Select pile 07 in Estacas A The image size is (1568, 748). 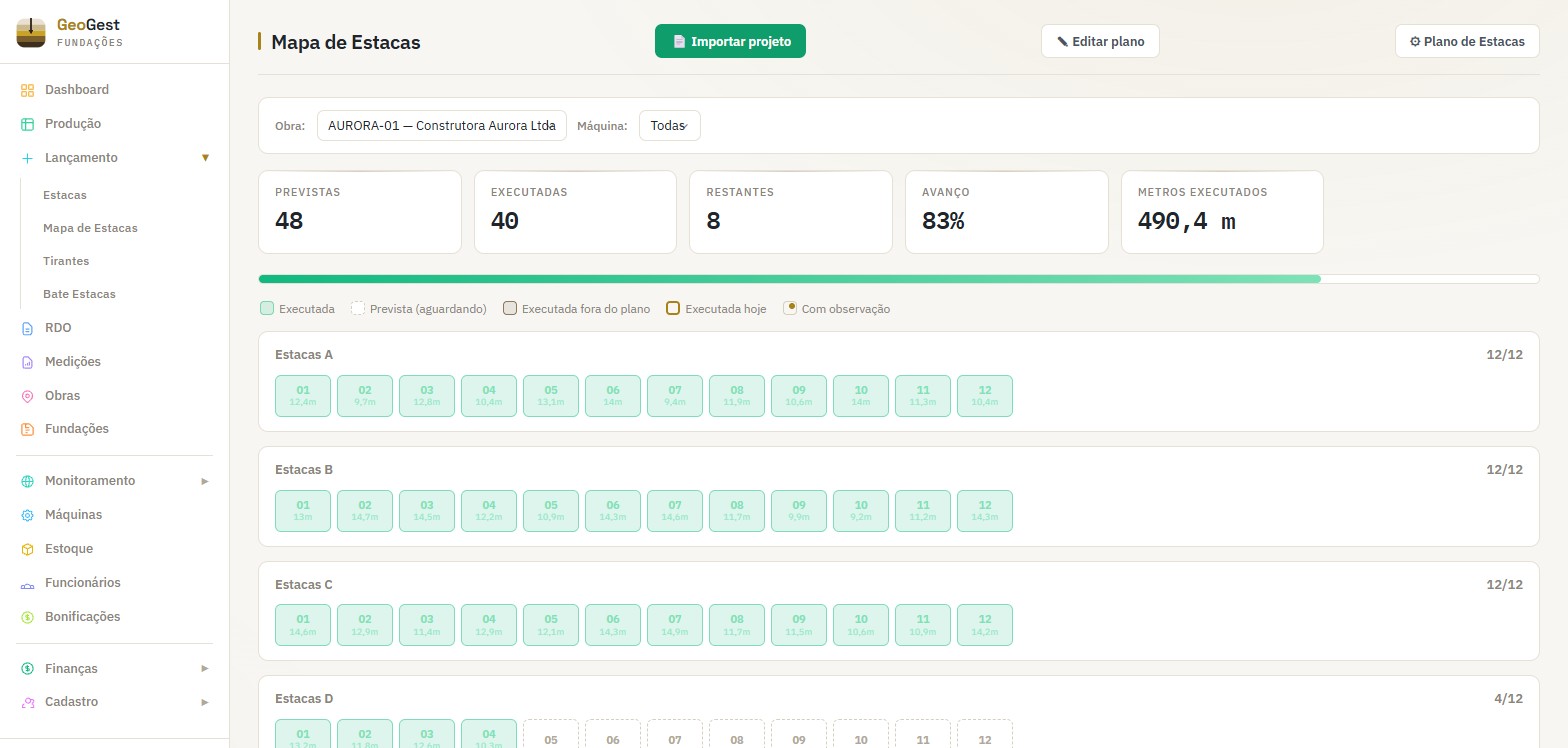click(675, 396)
